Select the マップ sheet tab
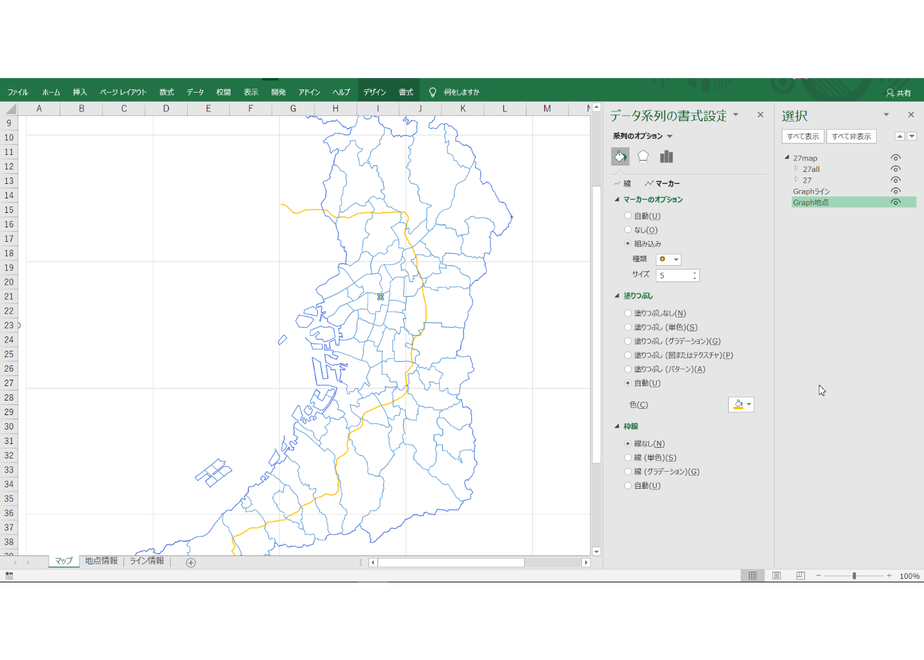Screen dimensions: 924x660 click(64, 561)
